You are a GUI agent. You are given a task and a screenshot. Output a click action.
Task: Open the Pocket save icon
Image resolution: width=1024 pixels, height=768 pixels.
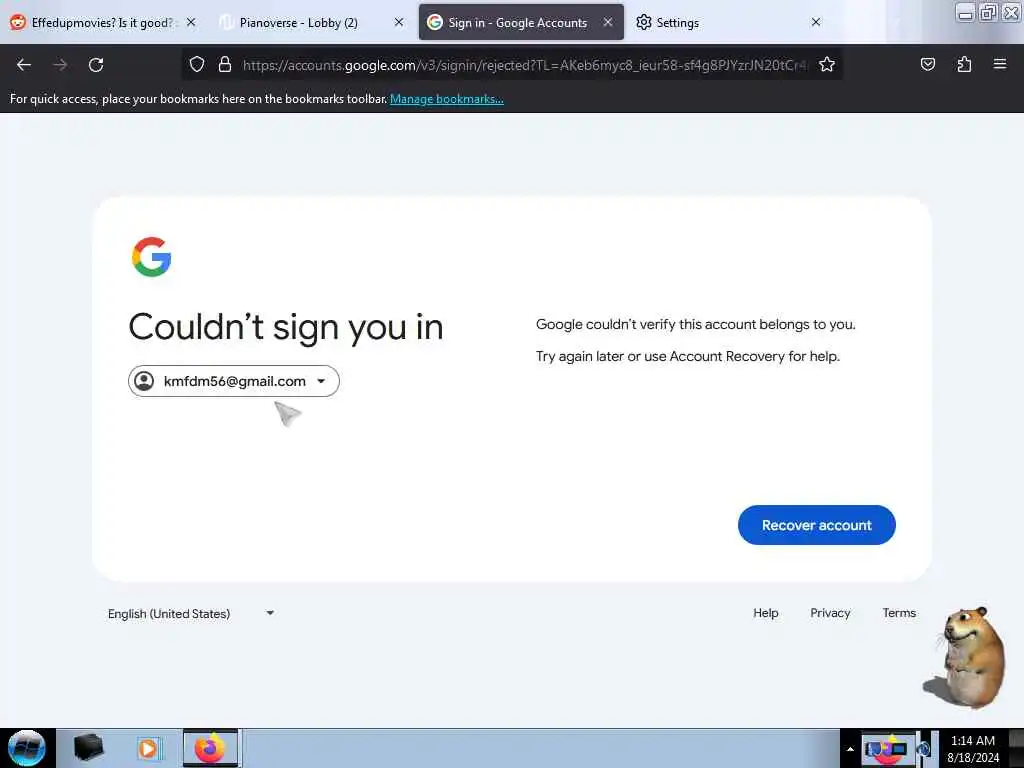(x=927, y=65)
